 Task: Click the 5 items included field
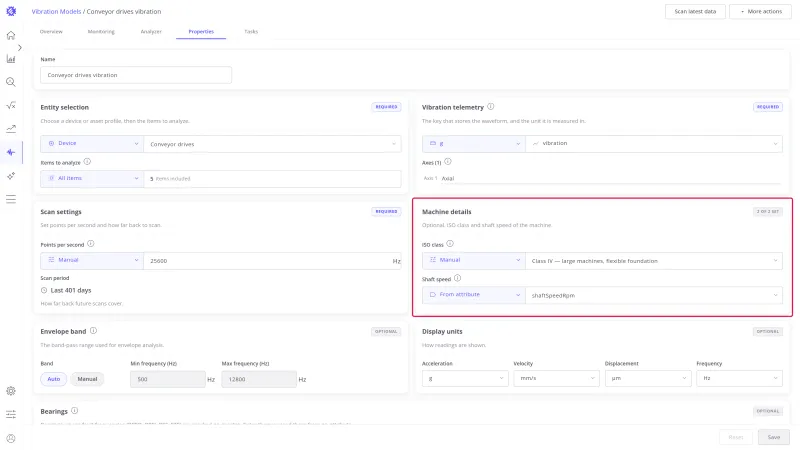pyautogui.click(x=272, y=179)
